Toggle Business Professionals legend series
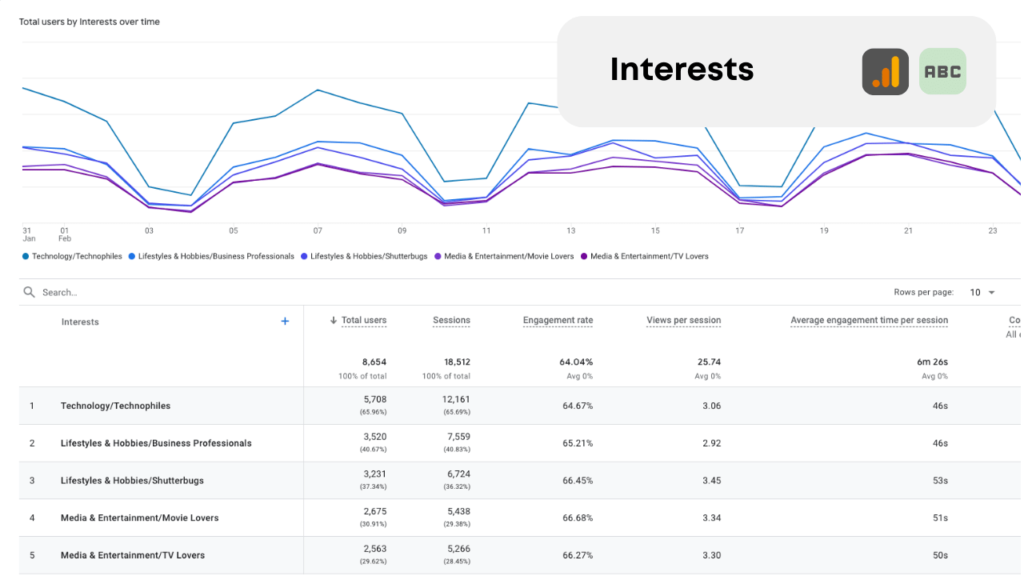Screen dimensions: 1024x576 tap(211, 256)
